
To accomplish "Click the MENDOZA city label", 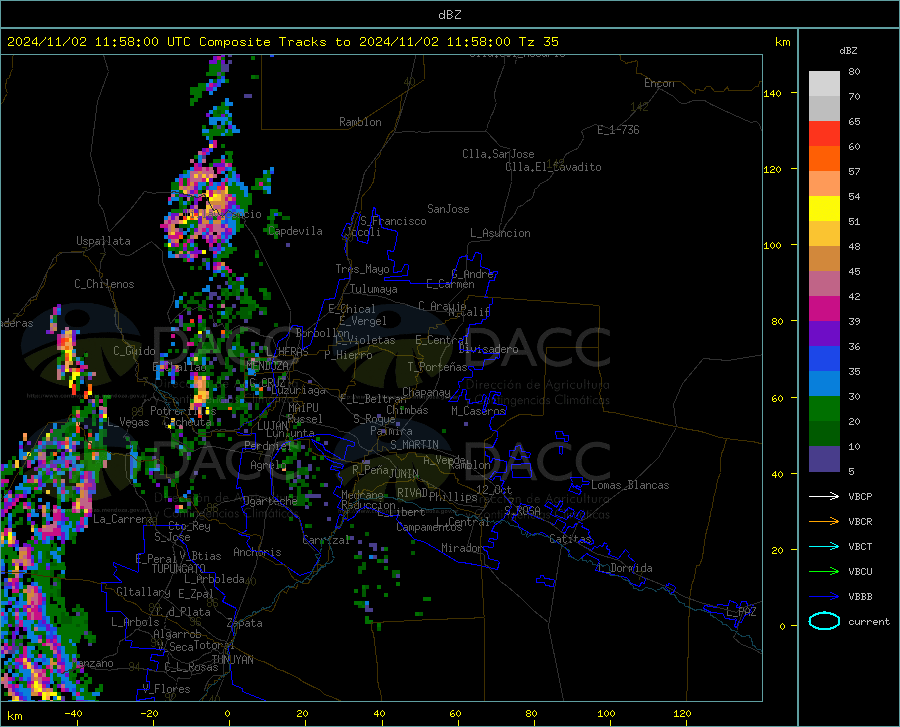I will tap(267, 365).
